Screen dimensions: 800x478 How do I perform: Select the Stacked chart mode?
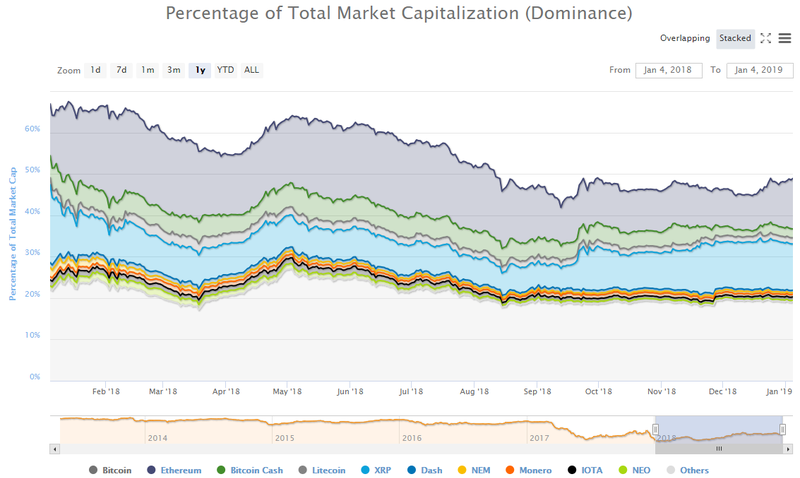tap(735, 38)
